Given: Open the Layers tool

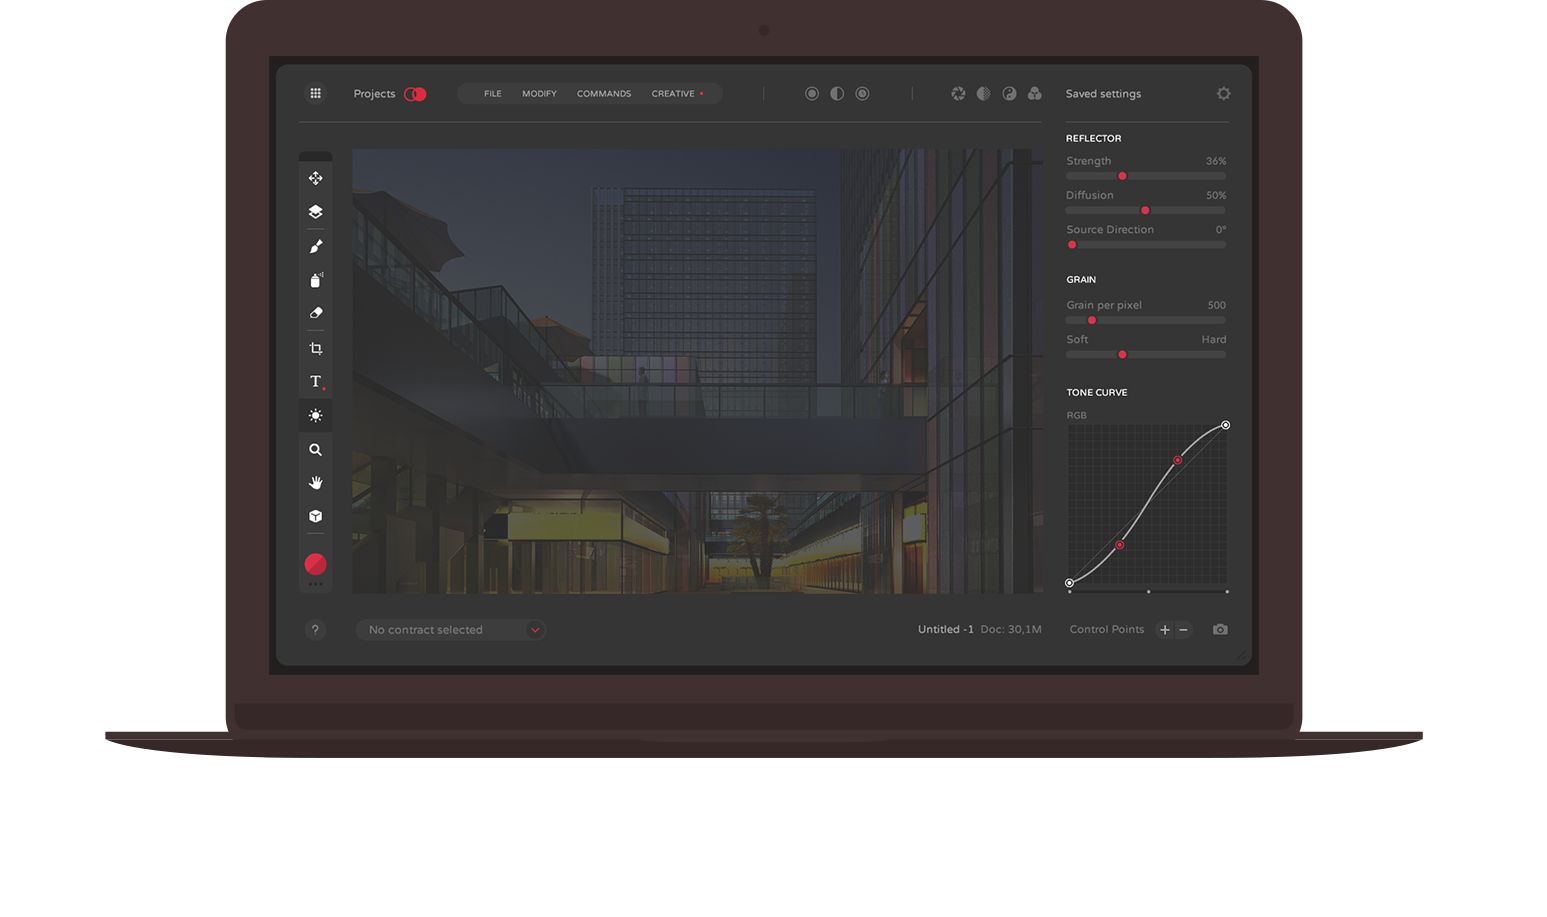Looking at the screenshot, I should point(315,212).
